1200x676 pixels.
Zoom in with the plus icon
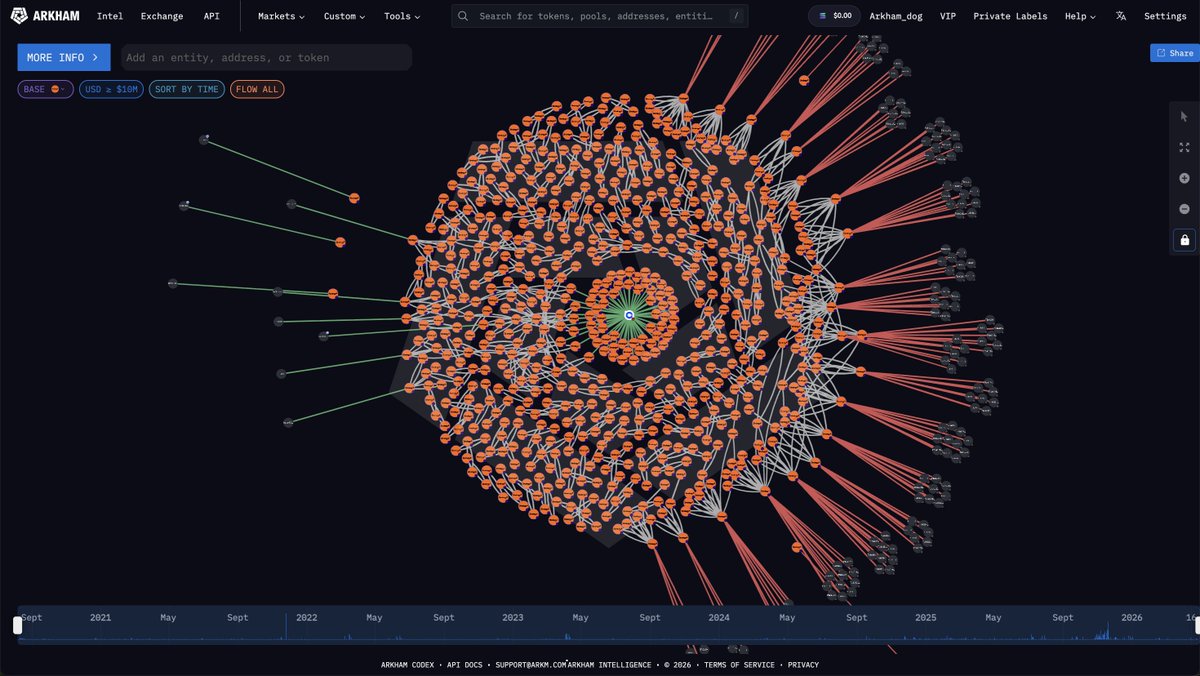tap(1184, 178)
